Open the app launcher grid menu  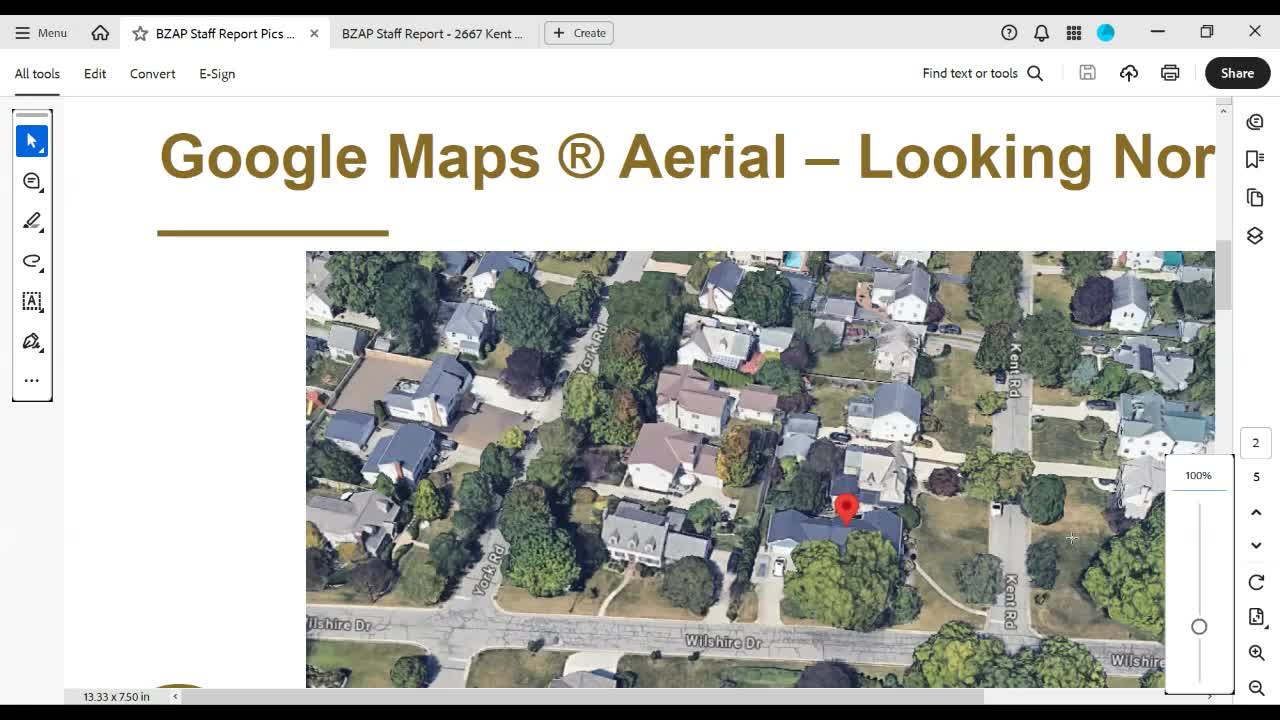pos(1074,32)
